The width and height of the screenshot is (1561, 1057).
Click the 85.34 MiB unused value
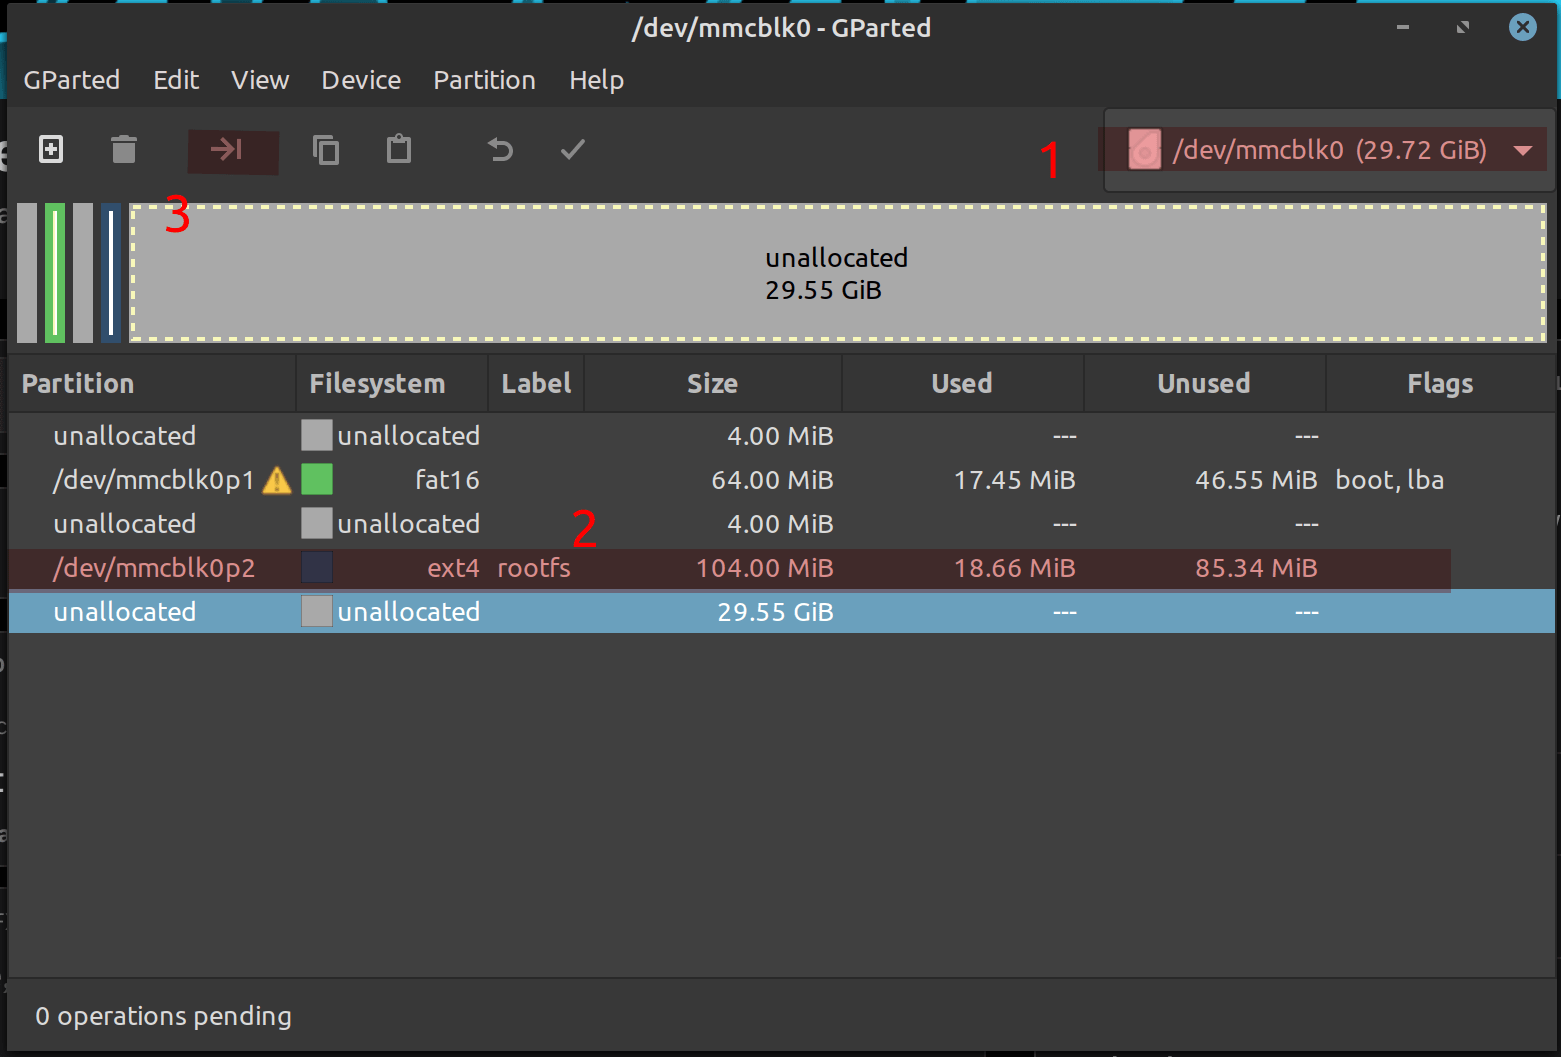[x=1256, y=568]
